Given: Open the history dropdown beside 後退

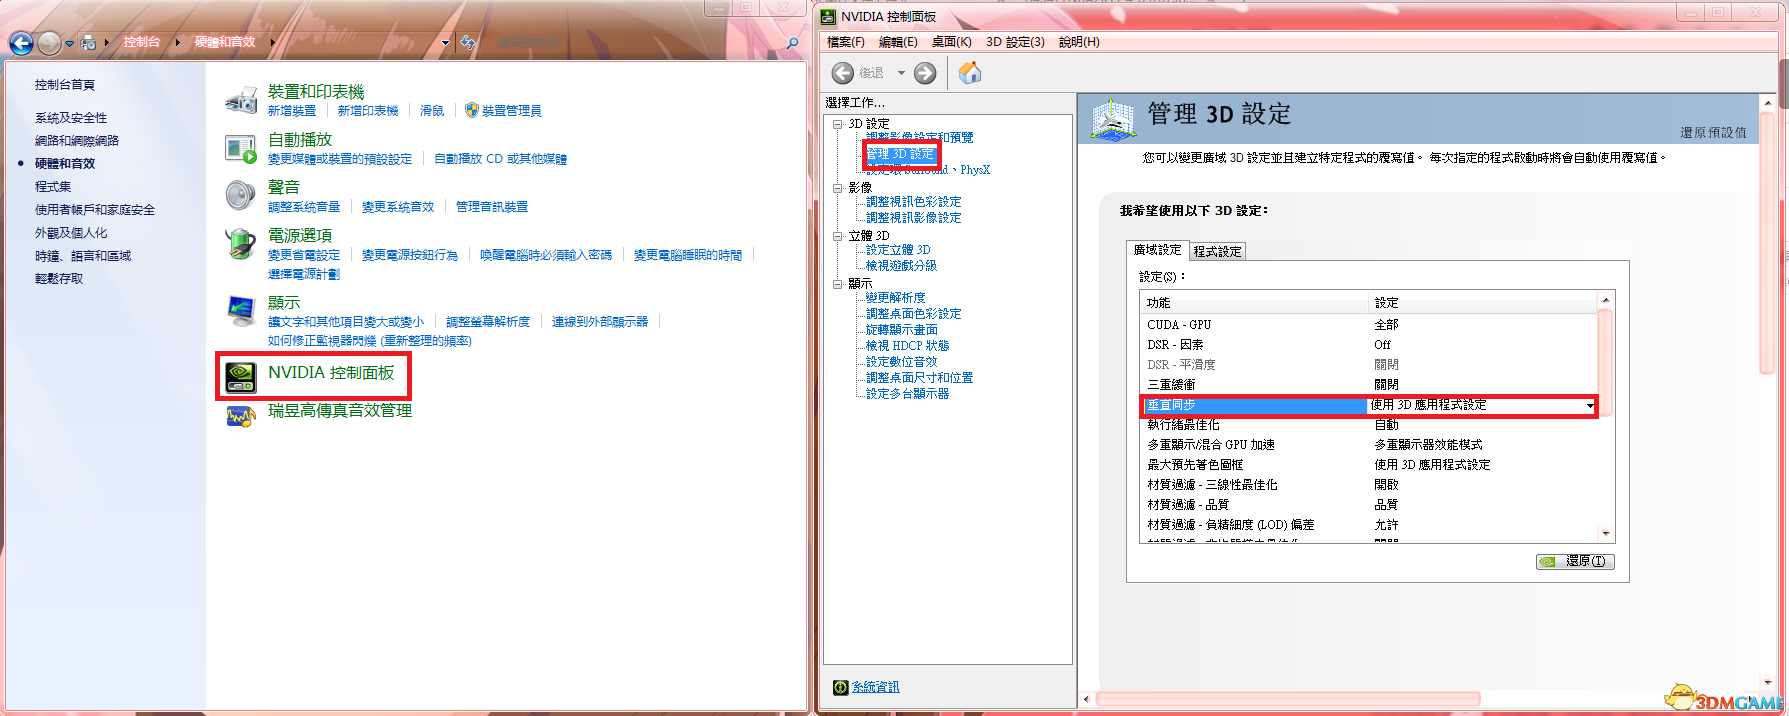Looking at the screenshot, I should (901, 73).
